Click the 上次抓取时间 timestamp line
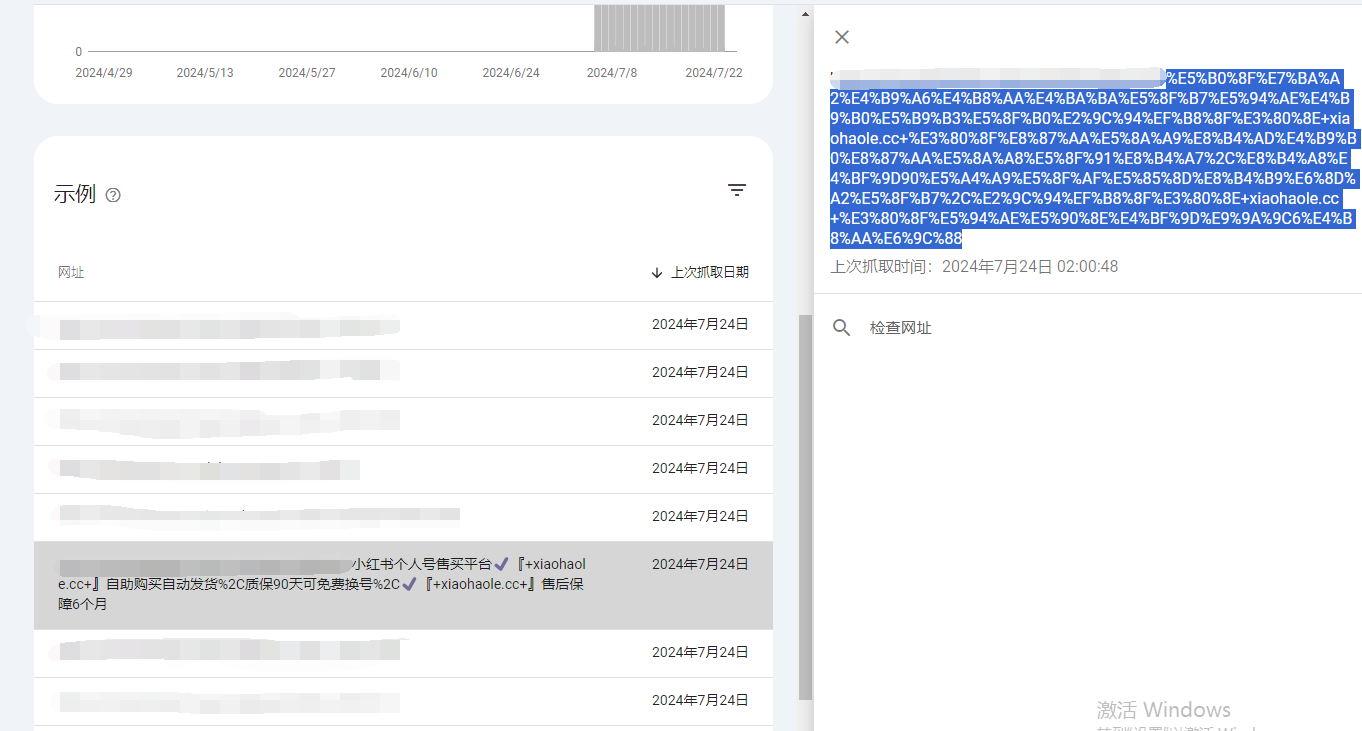 974,267
